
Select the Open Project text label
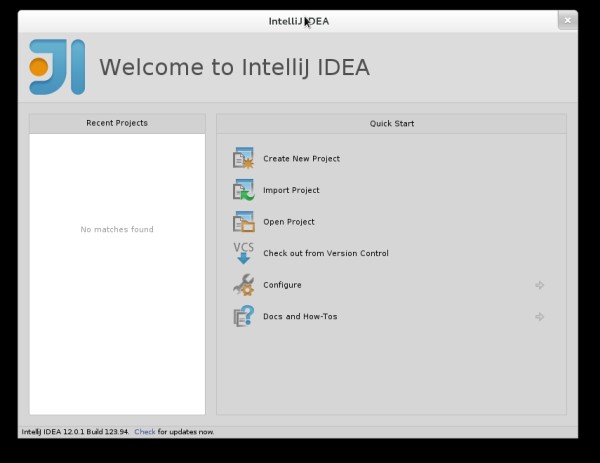click(289, 222)
